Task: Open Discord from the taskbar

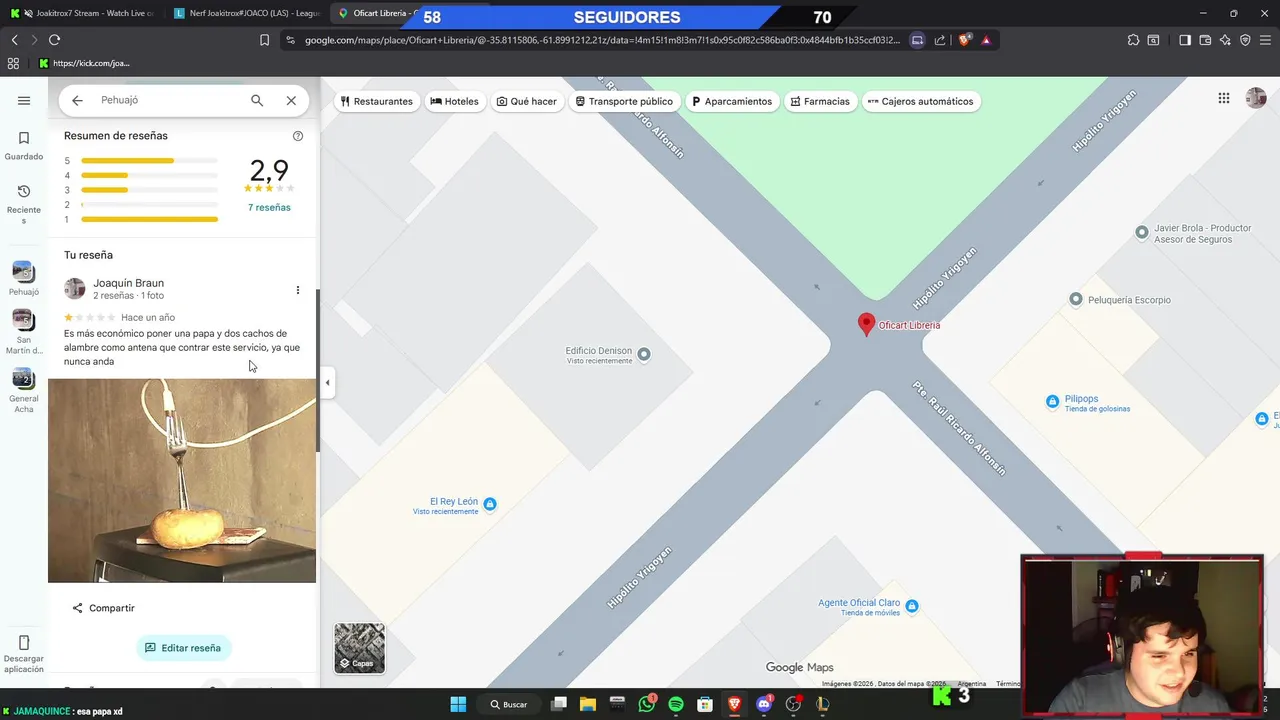Action: pyautogui.click(x=764, y=704)
